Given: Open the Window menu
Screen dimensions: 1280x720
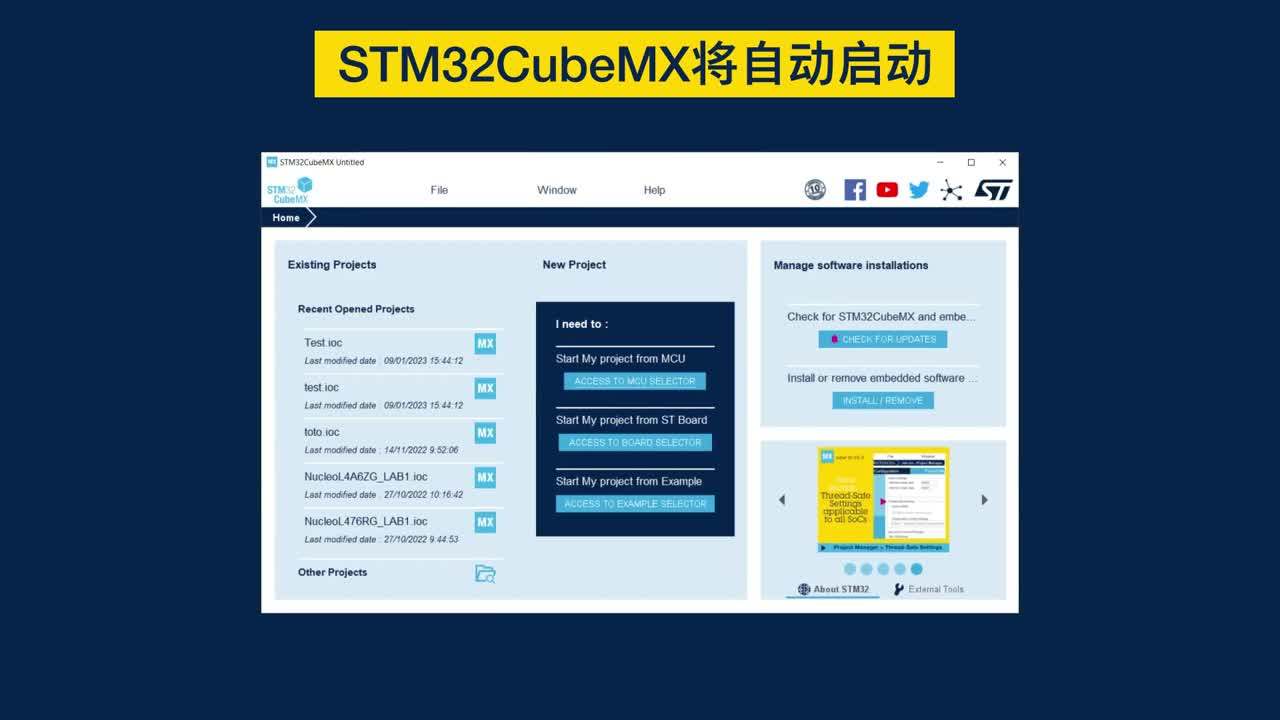Looking at the screenshot, I should 557,190.
